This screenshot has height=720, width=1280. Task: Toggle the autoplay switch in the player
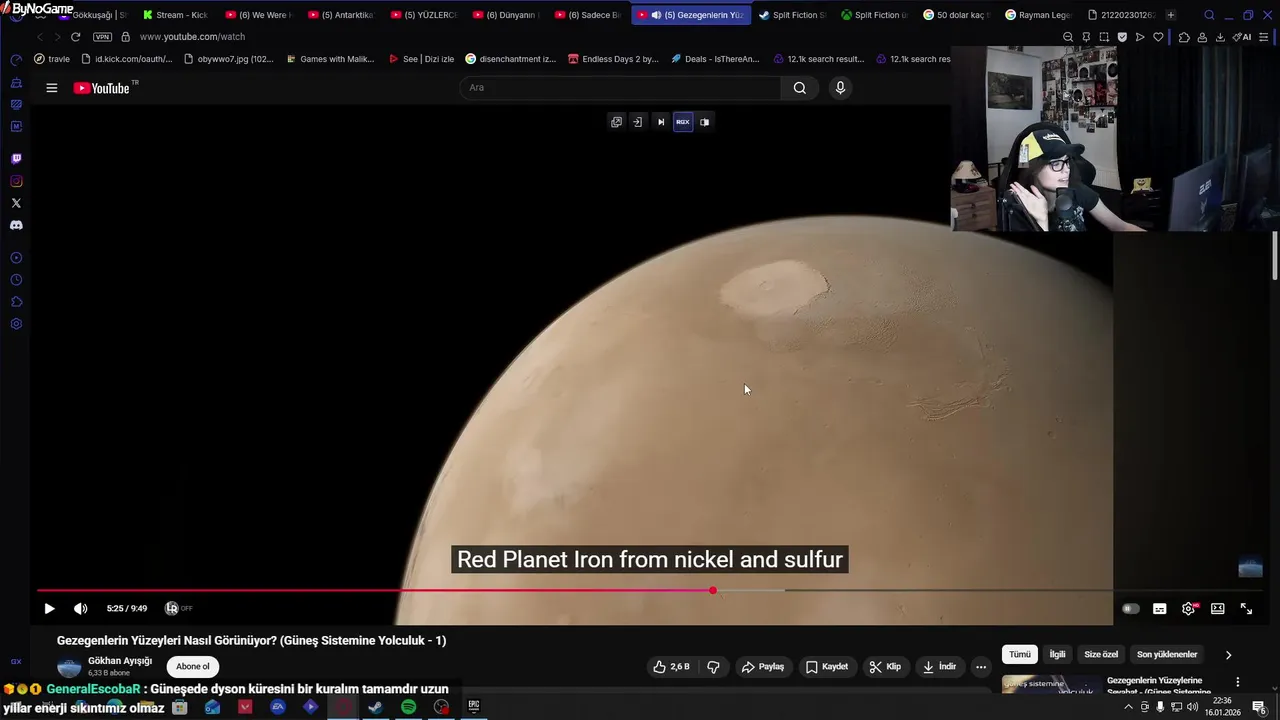click(1130, 608)
